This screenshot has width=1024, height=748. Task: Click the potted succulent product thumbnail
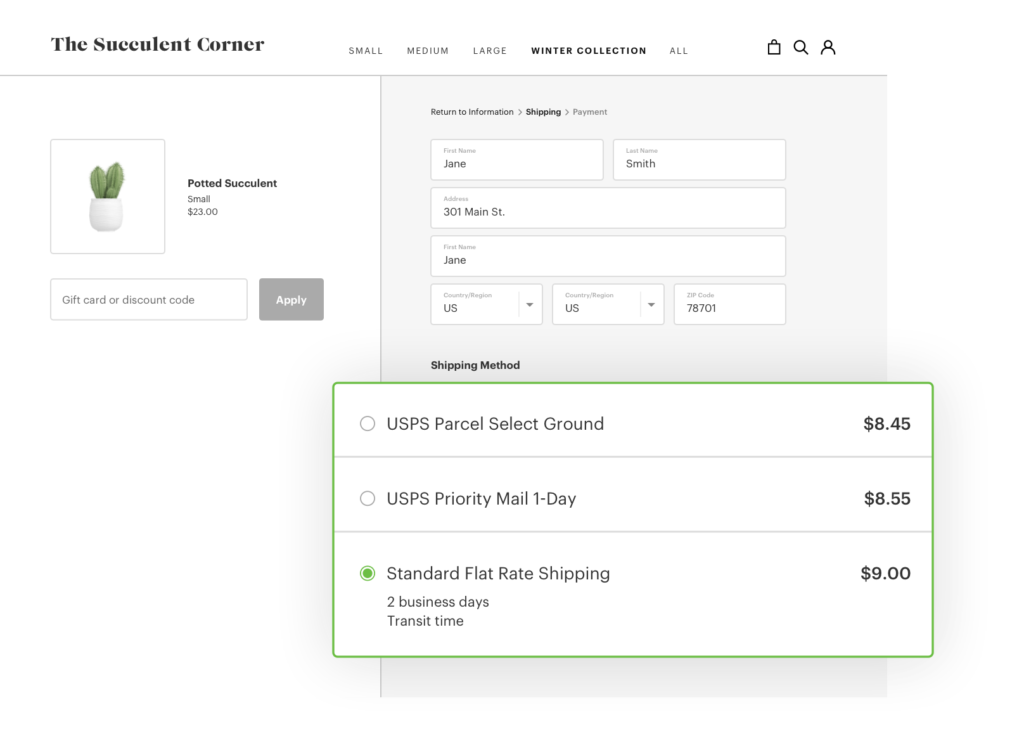click(x=108, y=196)
